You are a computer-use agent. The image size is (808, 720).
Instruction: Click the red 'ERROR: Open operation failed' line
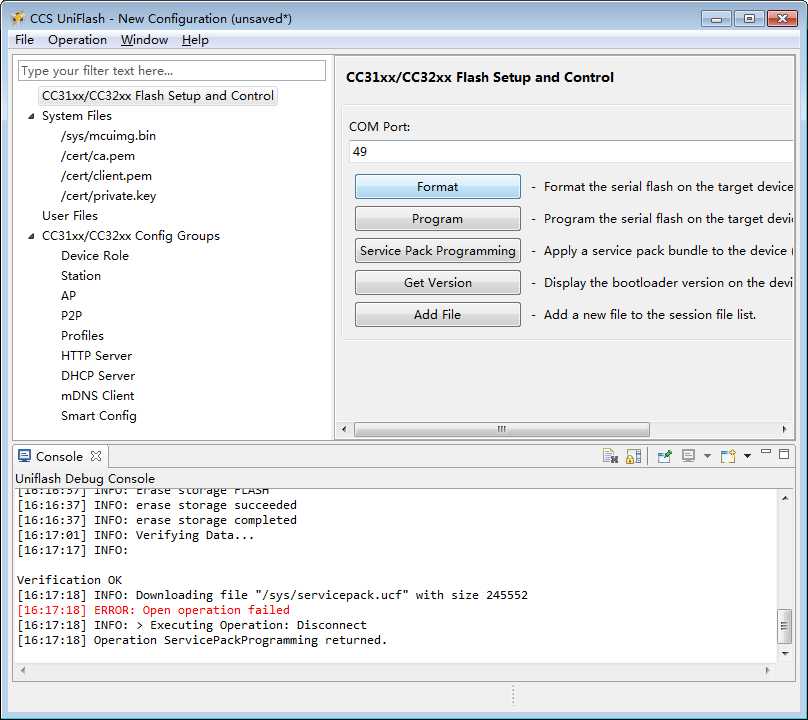[x=154, y=610]
